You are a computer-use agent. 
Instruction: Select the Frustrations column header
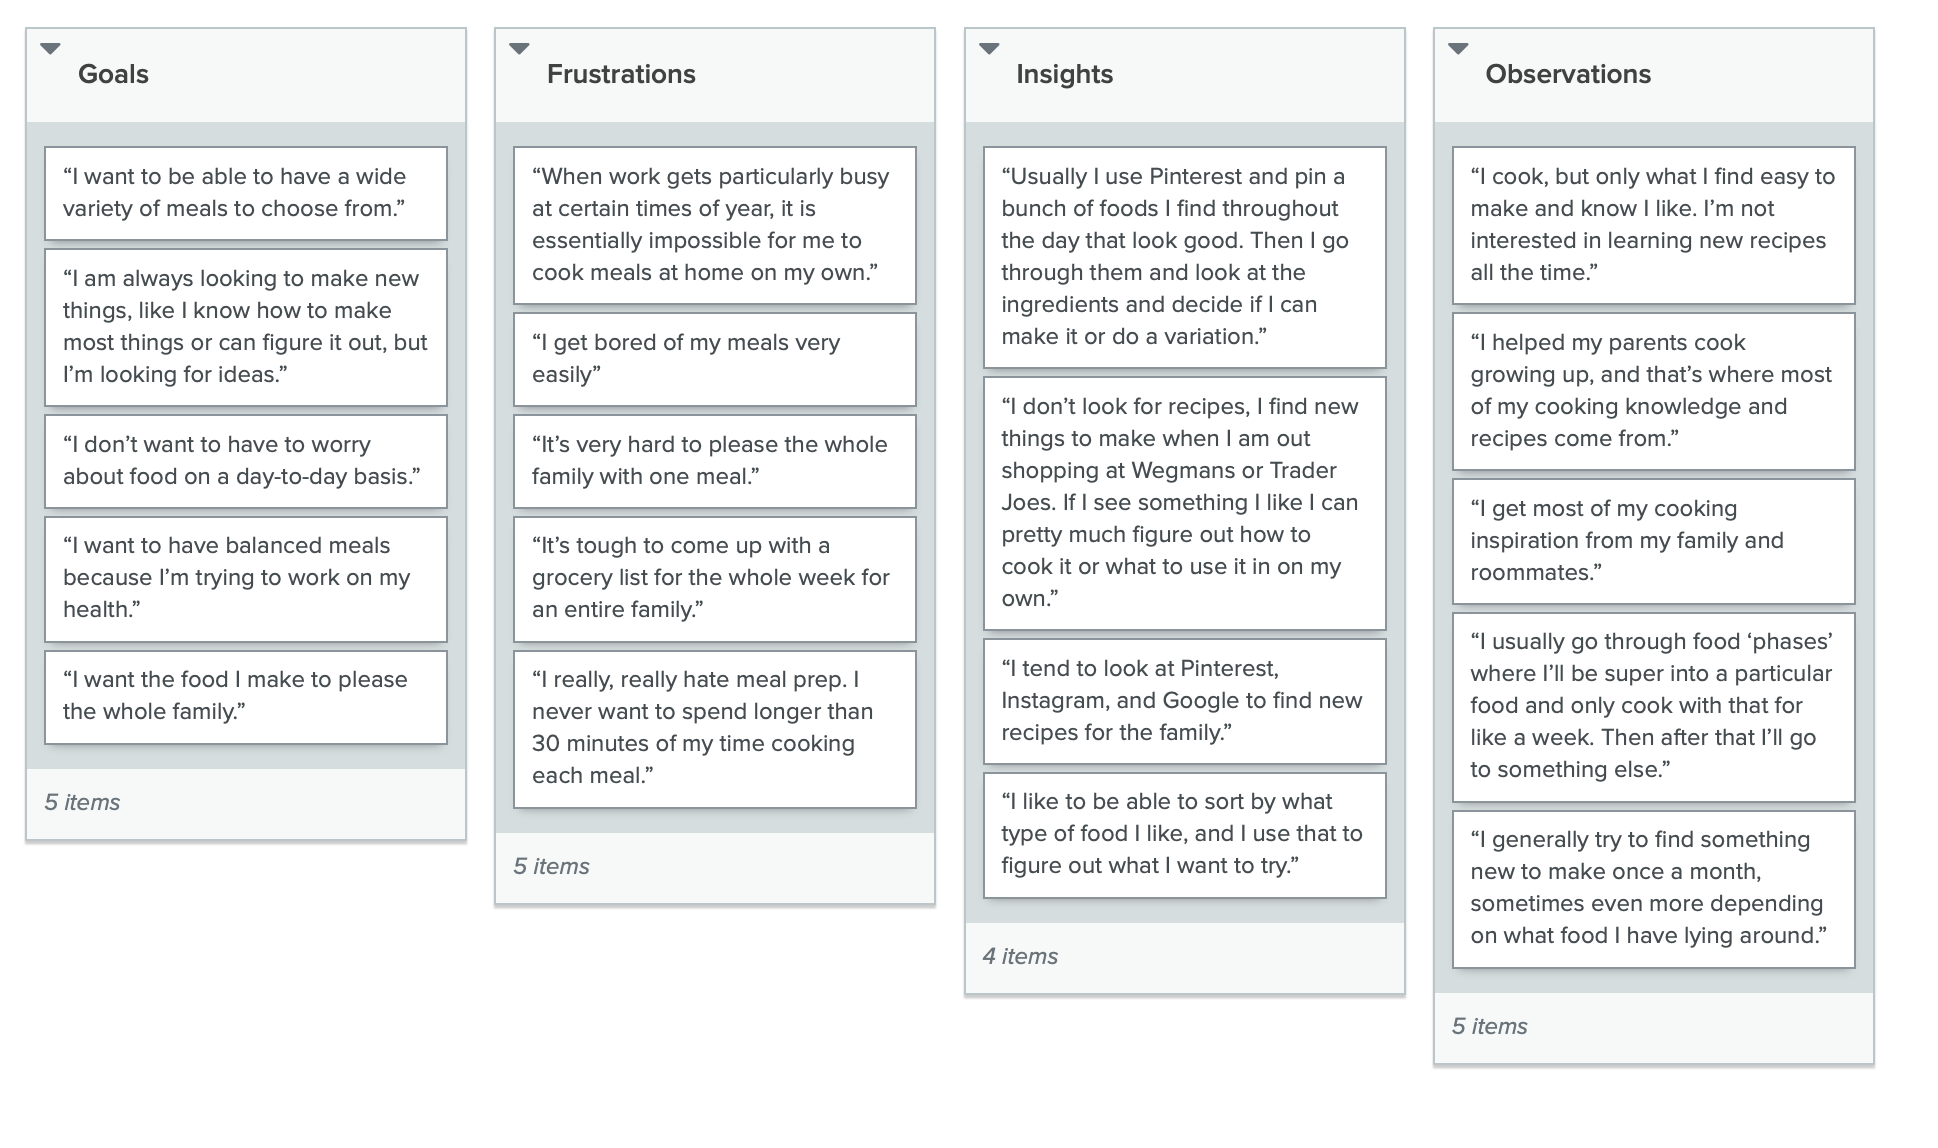[x=621, y=74]
